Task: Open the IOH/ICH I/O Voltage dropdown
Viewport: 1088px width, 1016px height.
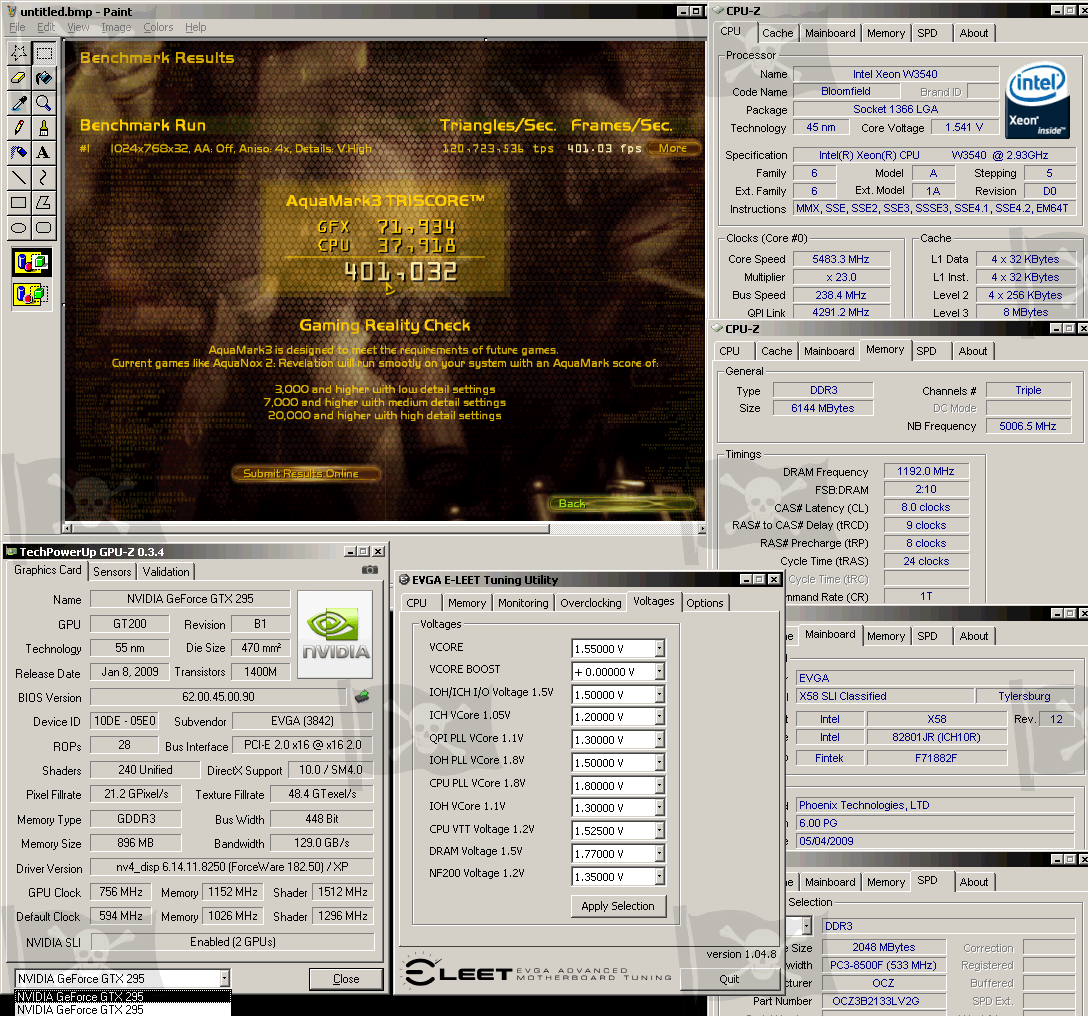Action: 659,695
